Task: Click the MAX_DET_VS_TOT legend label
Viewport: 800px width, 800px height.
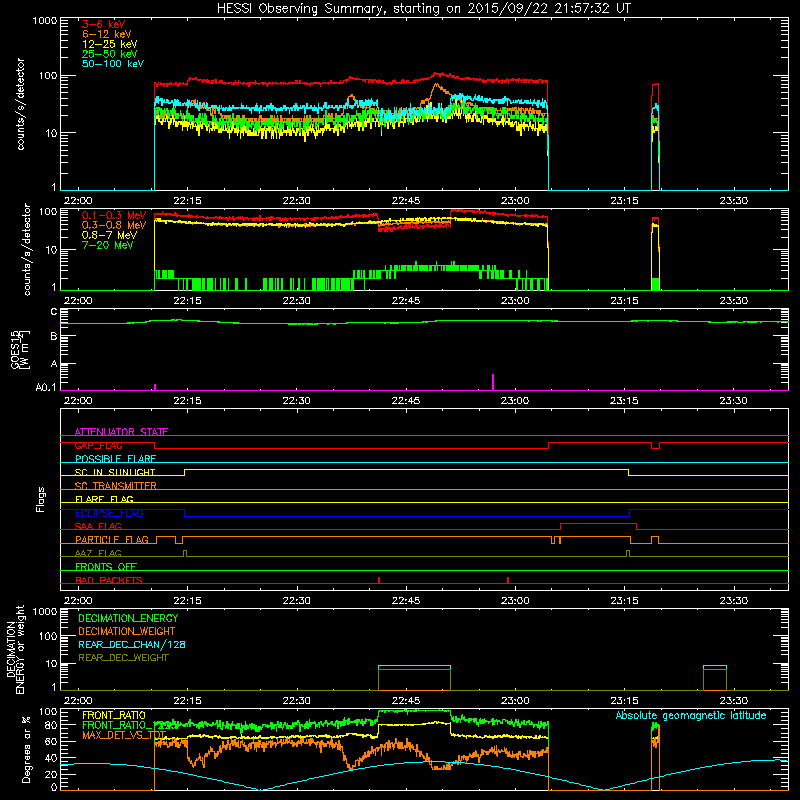Action: point(124,735)
